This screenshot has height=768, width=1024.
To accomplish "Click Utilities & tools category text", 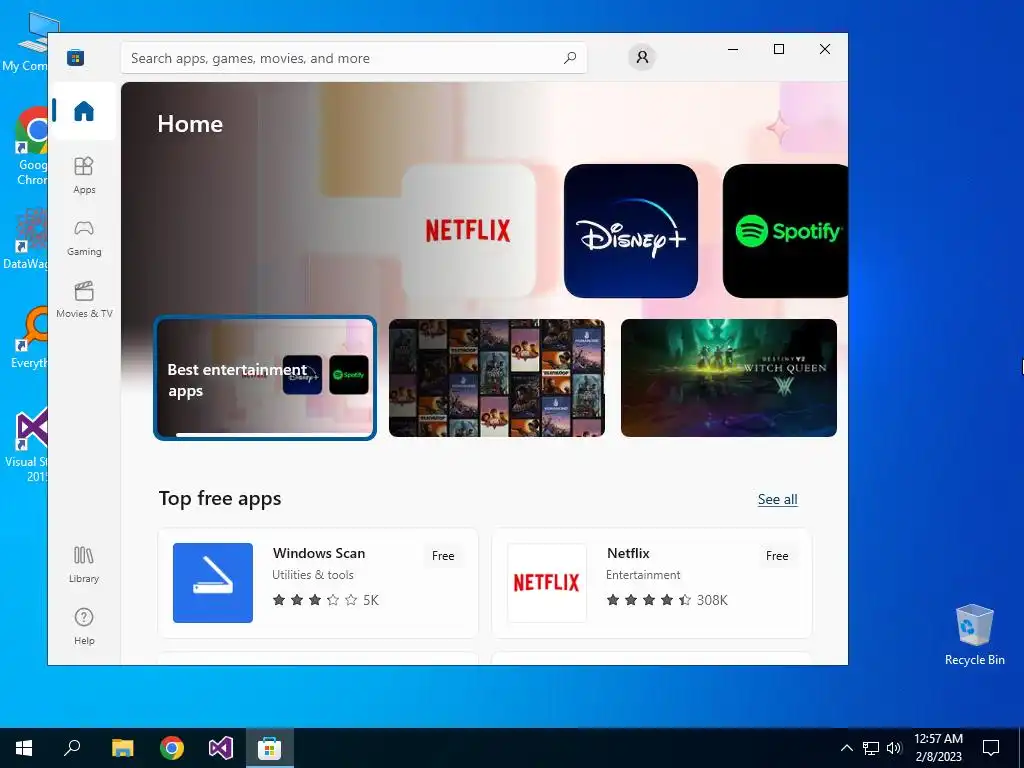I will point(313,575).
